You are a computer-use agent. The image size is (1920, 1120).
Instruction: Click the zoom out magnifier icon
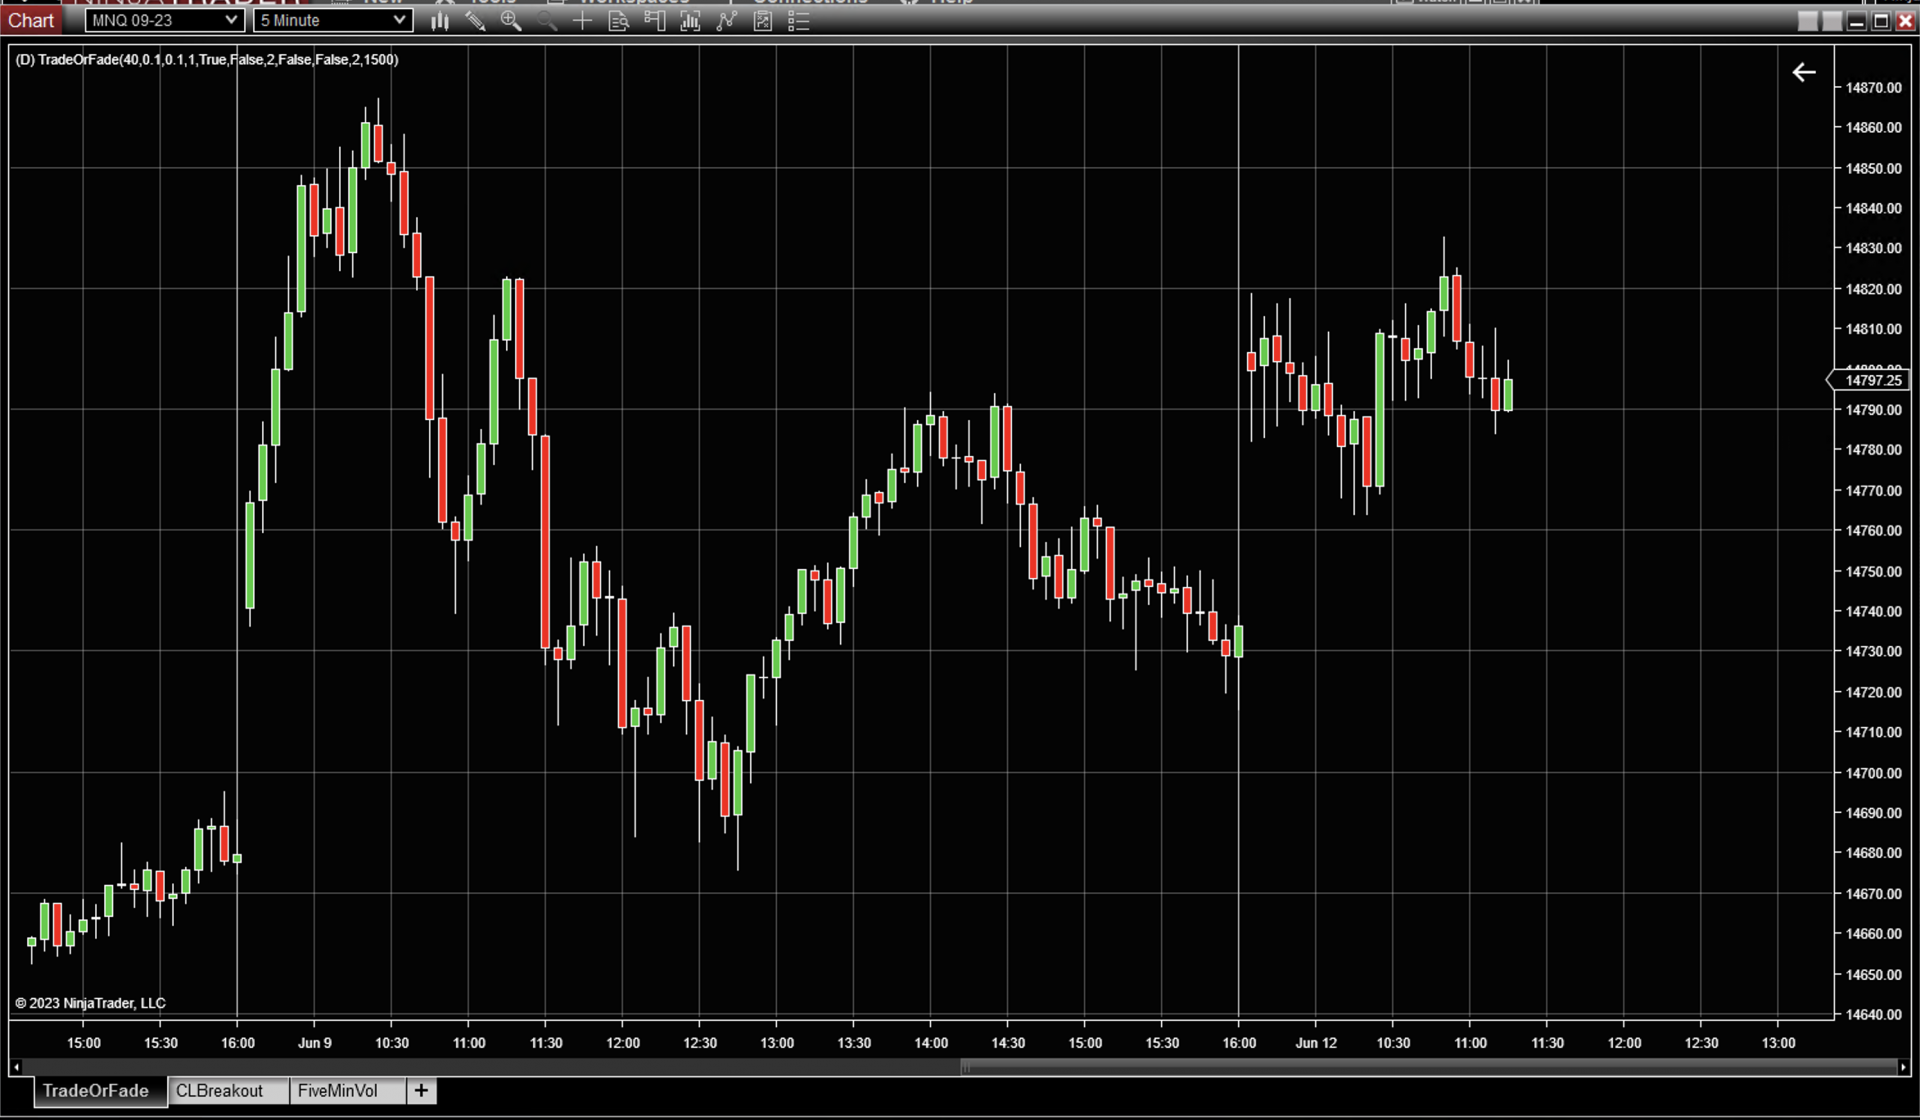pos(547,21)
